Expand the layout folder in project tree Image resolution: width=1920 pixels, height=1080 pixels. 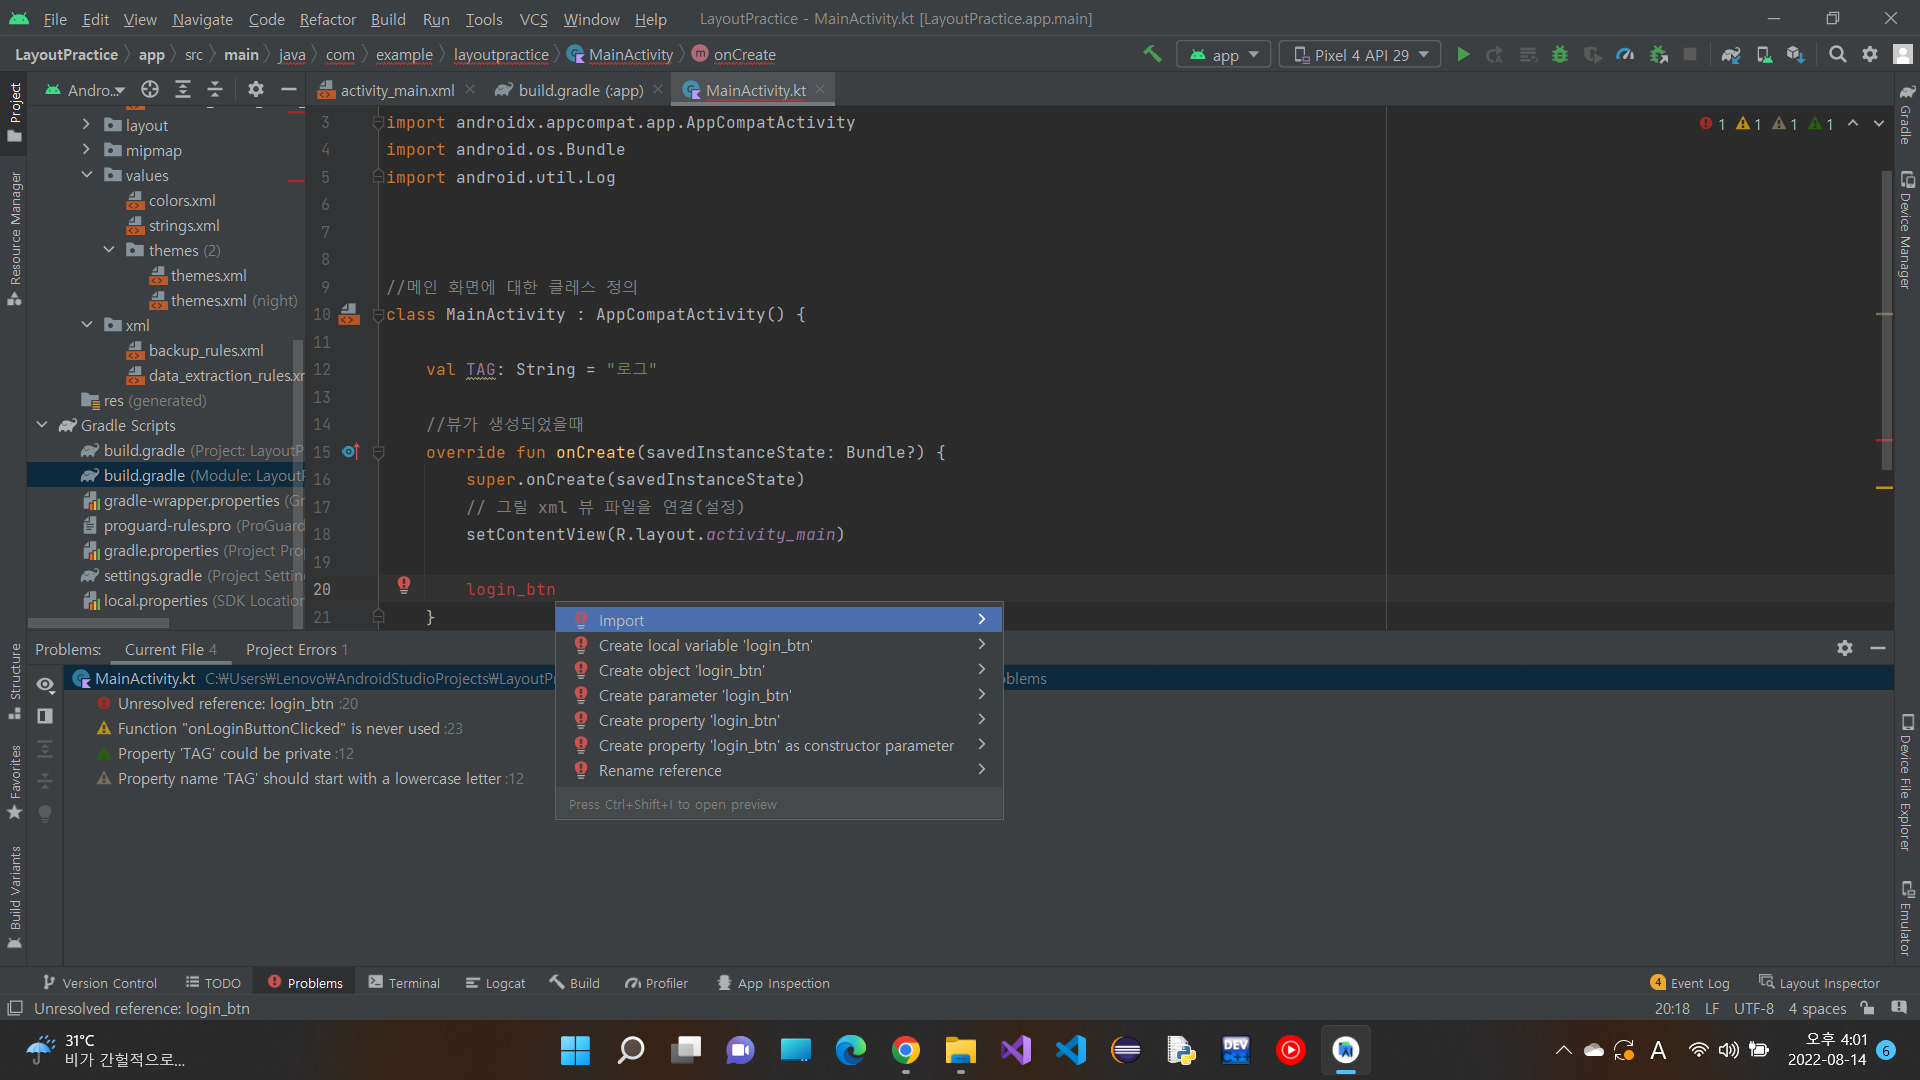pyautogui.click(x=86, y=125)
